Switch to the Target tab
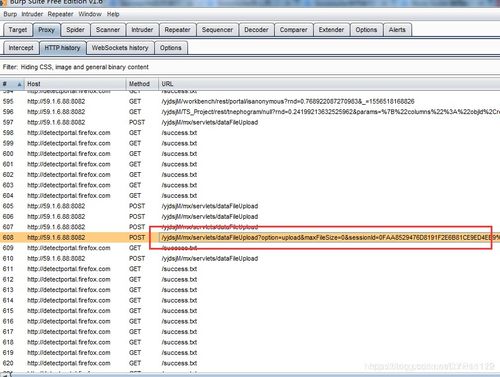 click(x=18, y=30)
